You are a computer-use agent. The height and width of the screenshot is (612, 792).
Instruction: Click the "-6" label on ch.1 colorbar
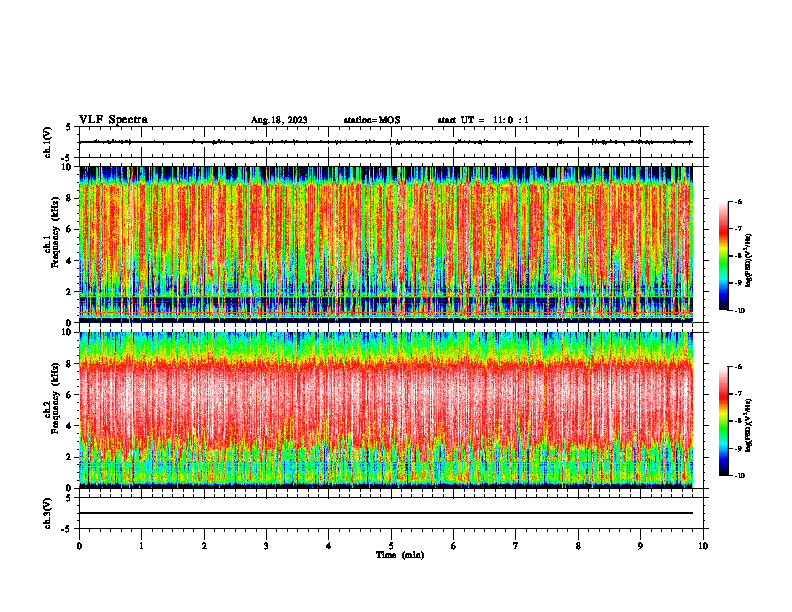[x=738, y=201]
